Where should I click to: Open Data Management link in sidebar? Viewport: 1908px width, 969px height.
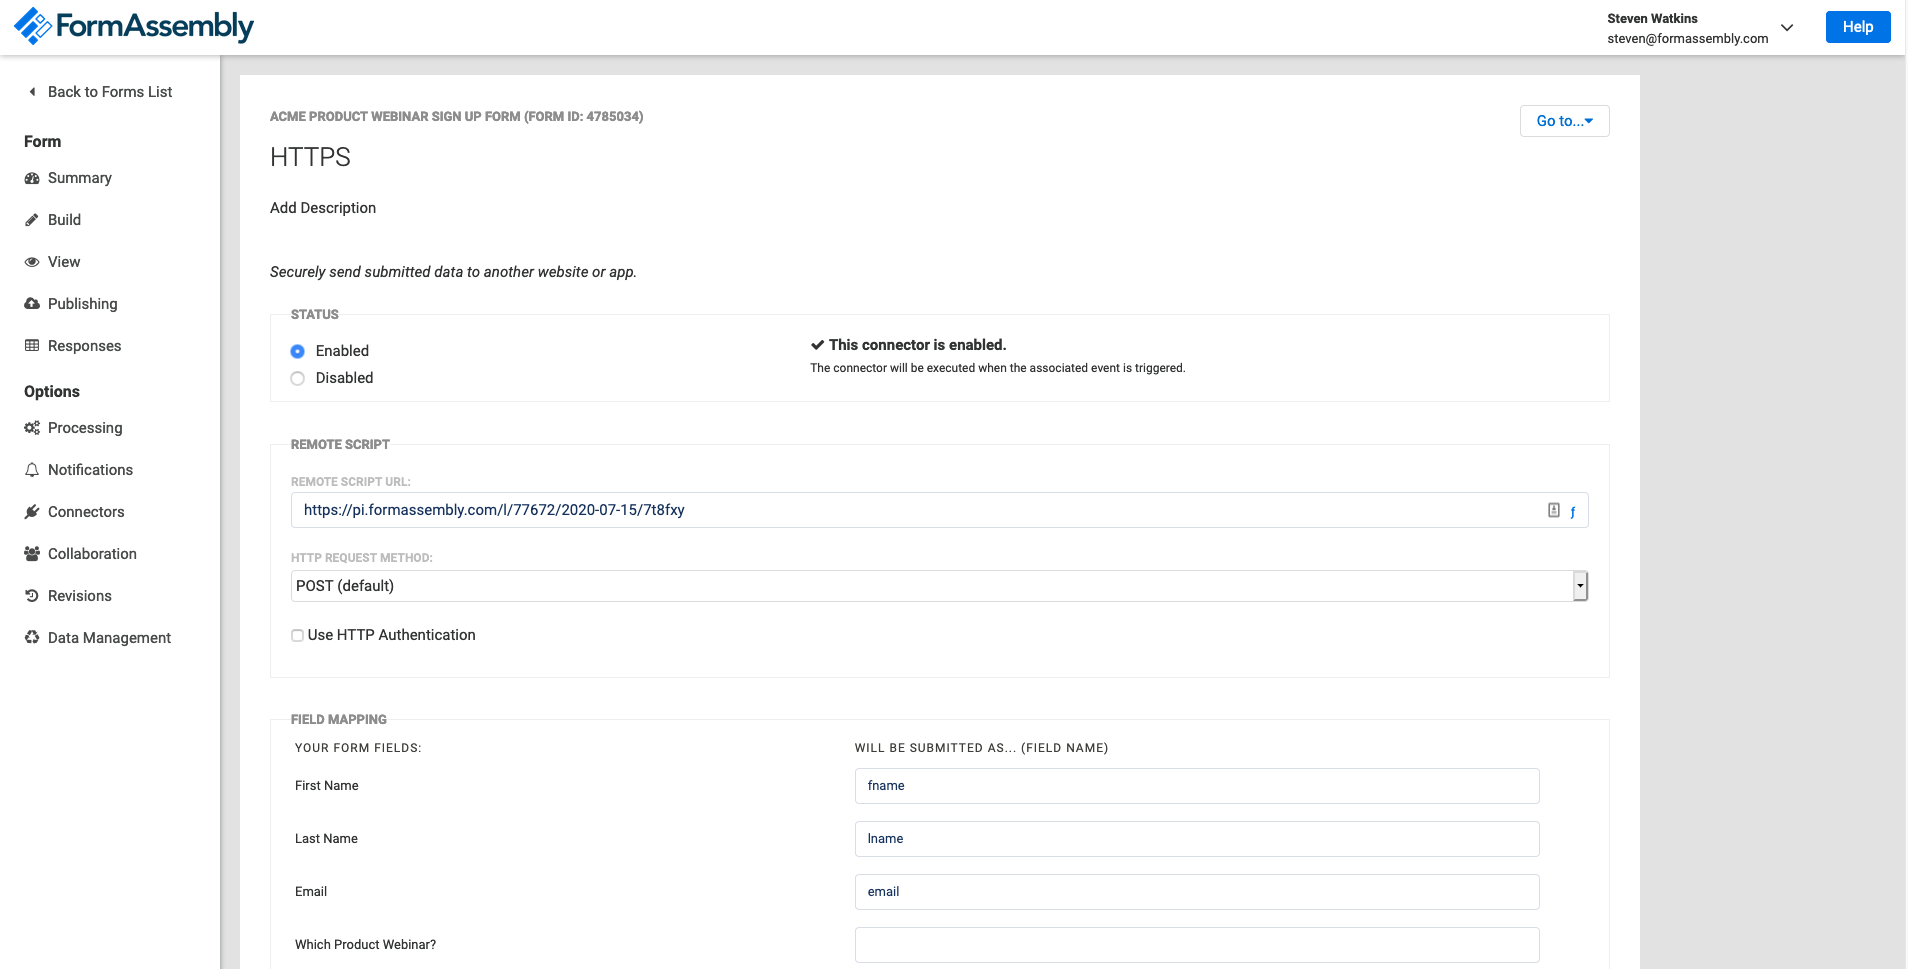[x=110, y=638]
